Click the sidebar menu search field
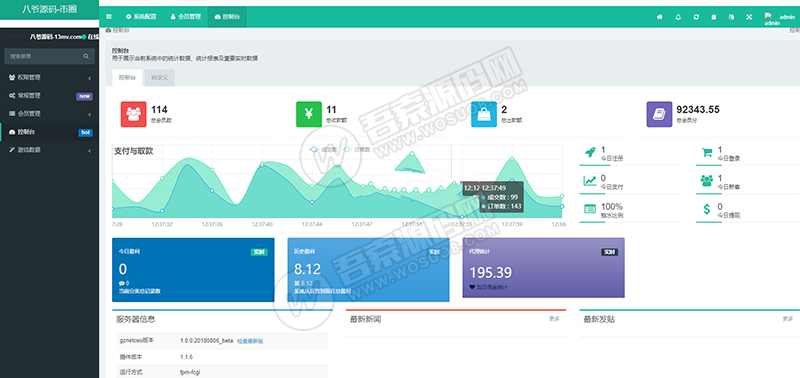The image size is (800, 378). click(49, 56)
